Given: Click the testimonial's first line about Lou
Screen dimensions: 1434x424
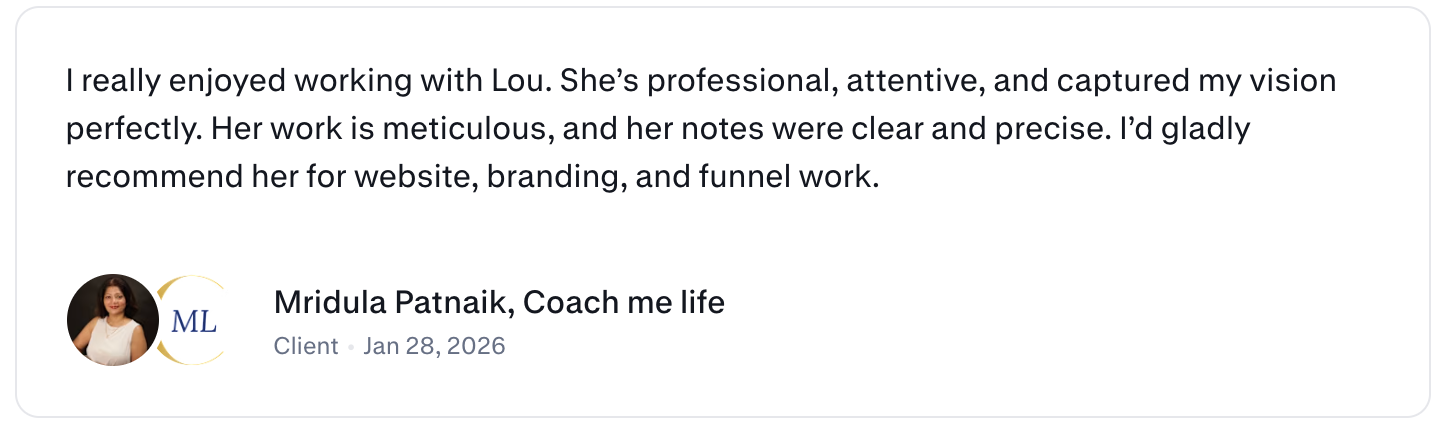Looking at the screenshot, I should coord(701,81).
